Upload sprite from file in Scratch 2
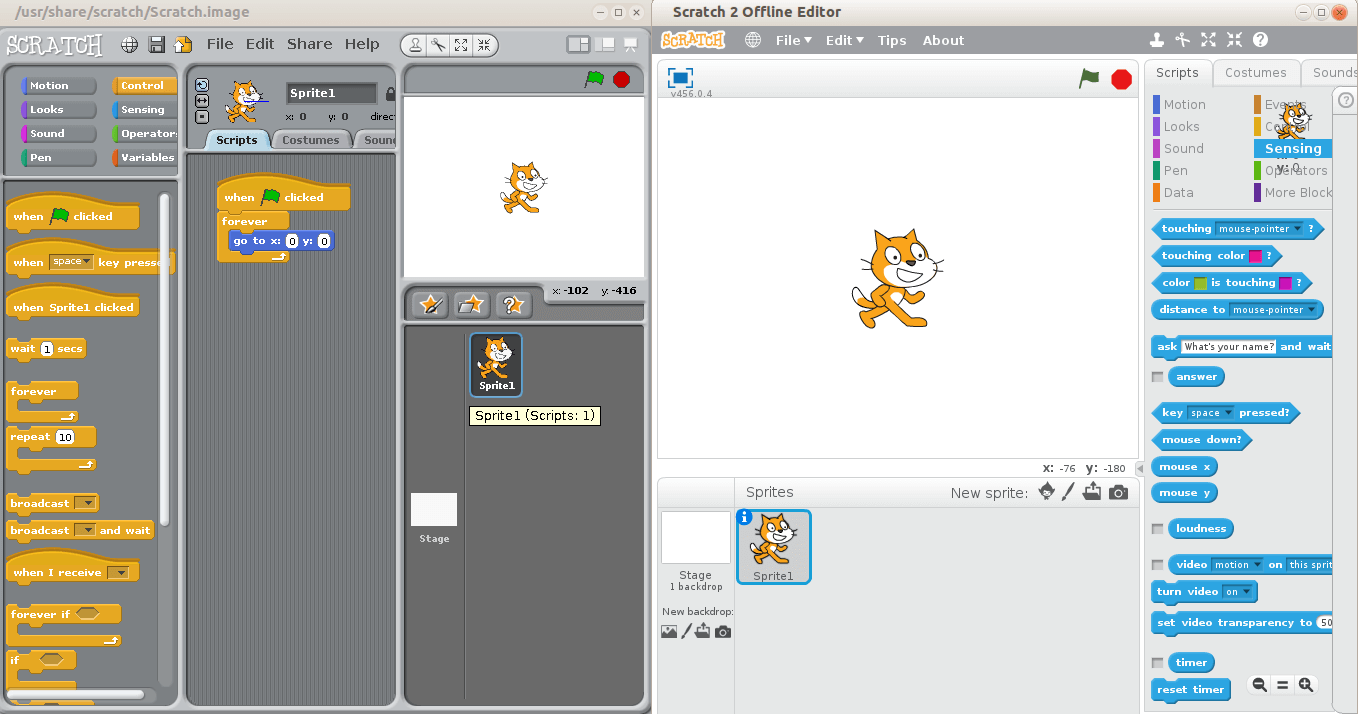The width and height of the screenshot is (1358, 714). (1092, 492)
